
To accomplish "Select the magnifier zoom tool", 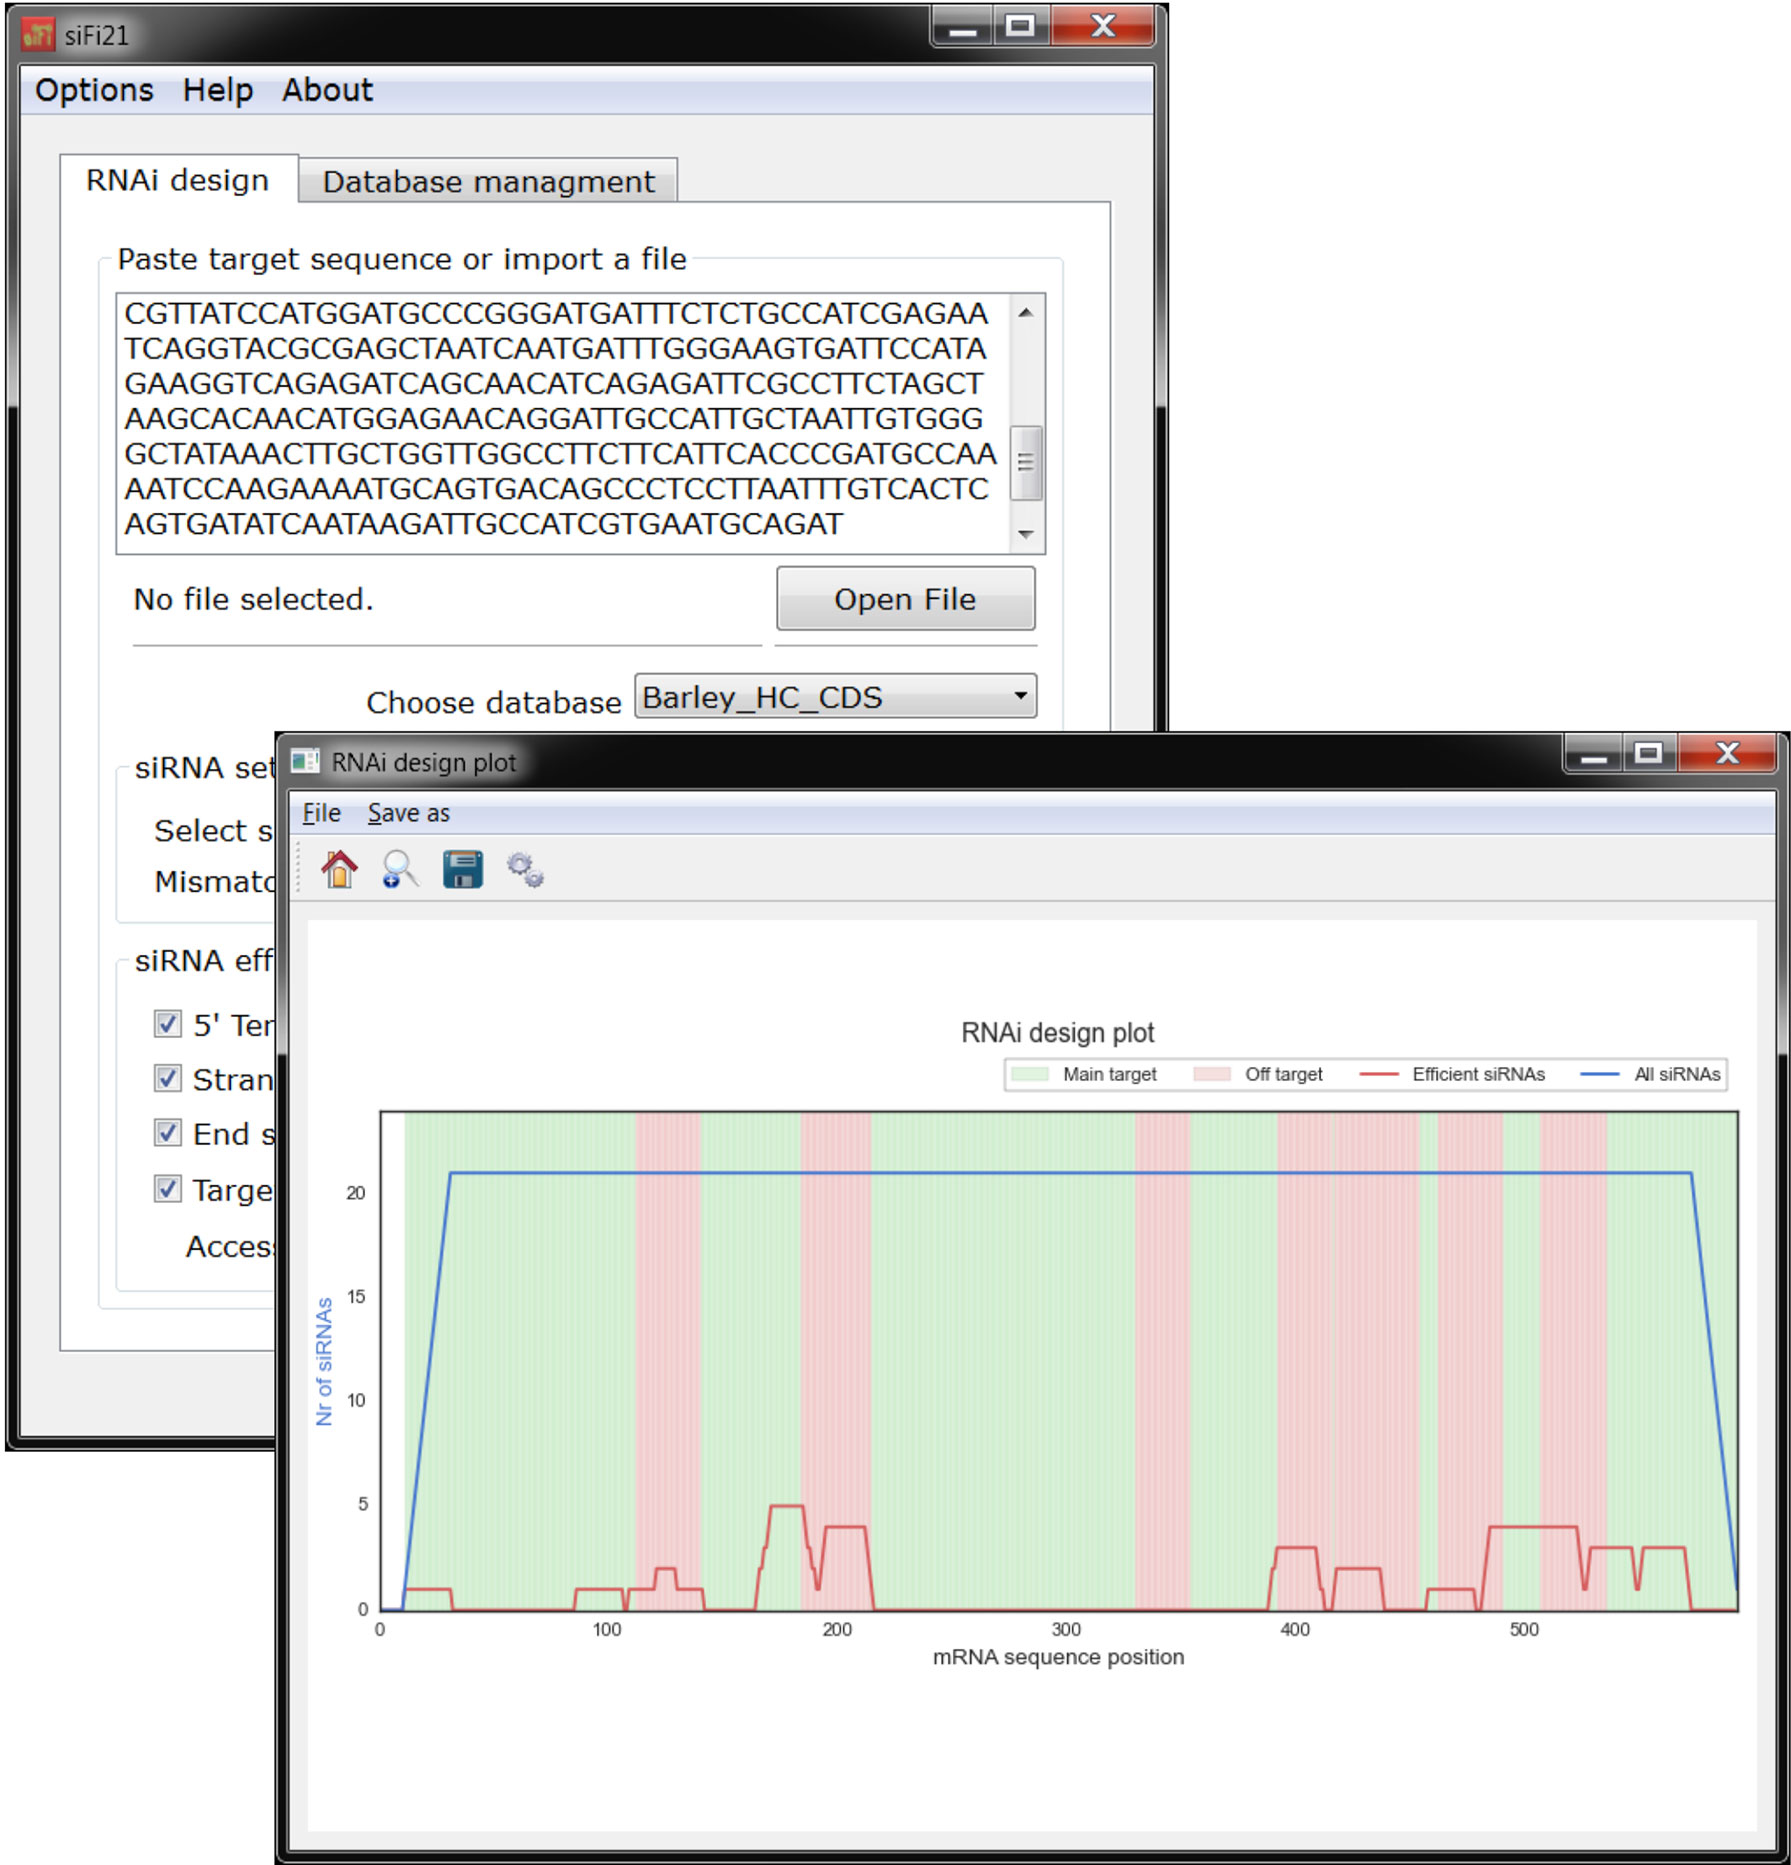I will pos(400,869).
